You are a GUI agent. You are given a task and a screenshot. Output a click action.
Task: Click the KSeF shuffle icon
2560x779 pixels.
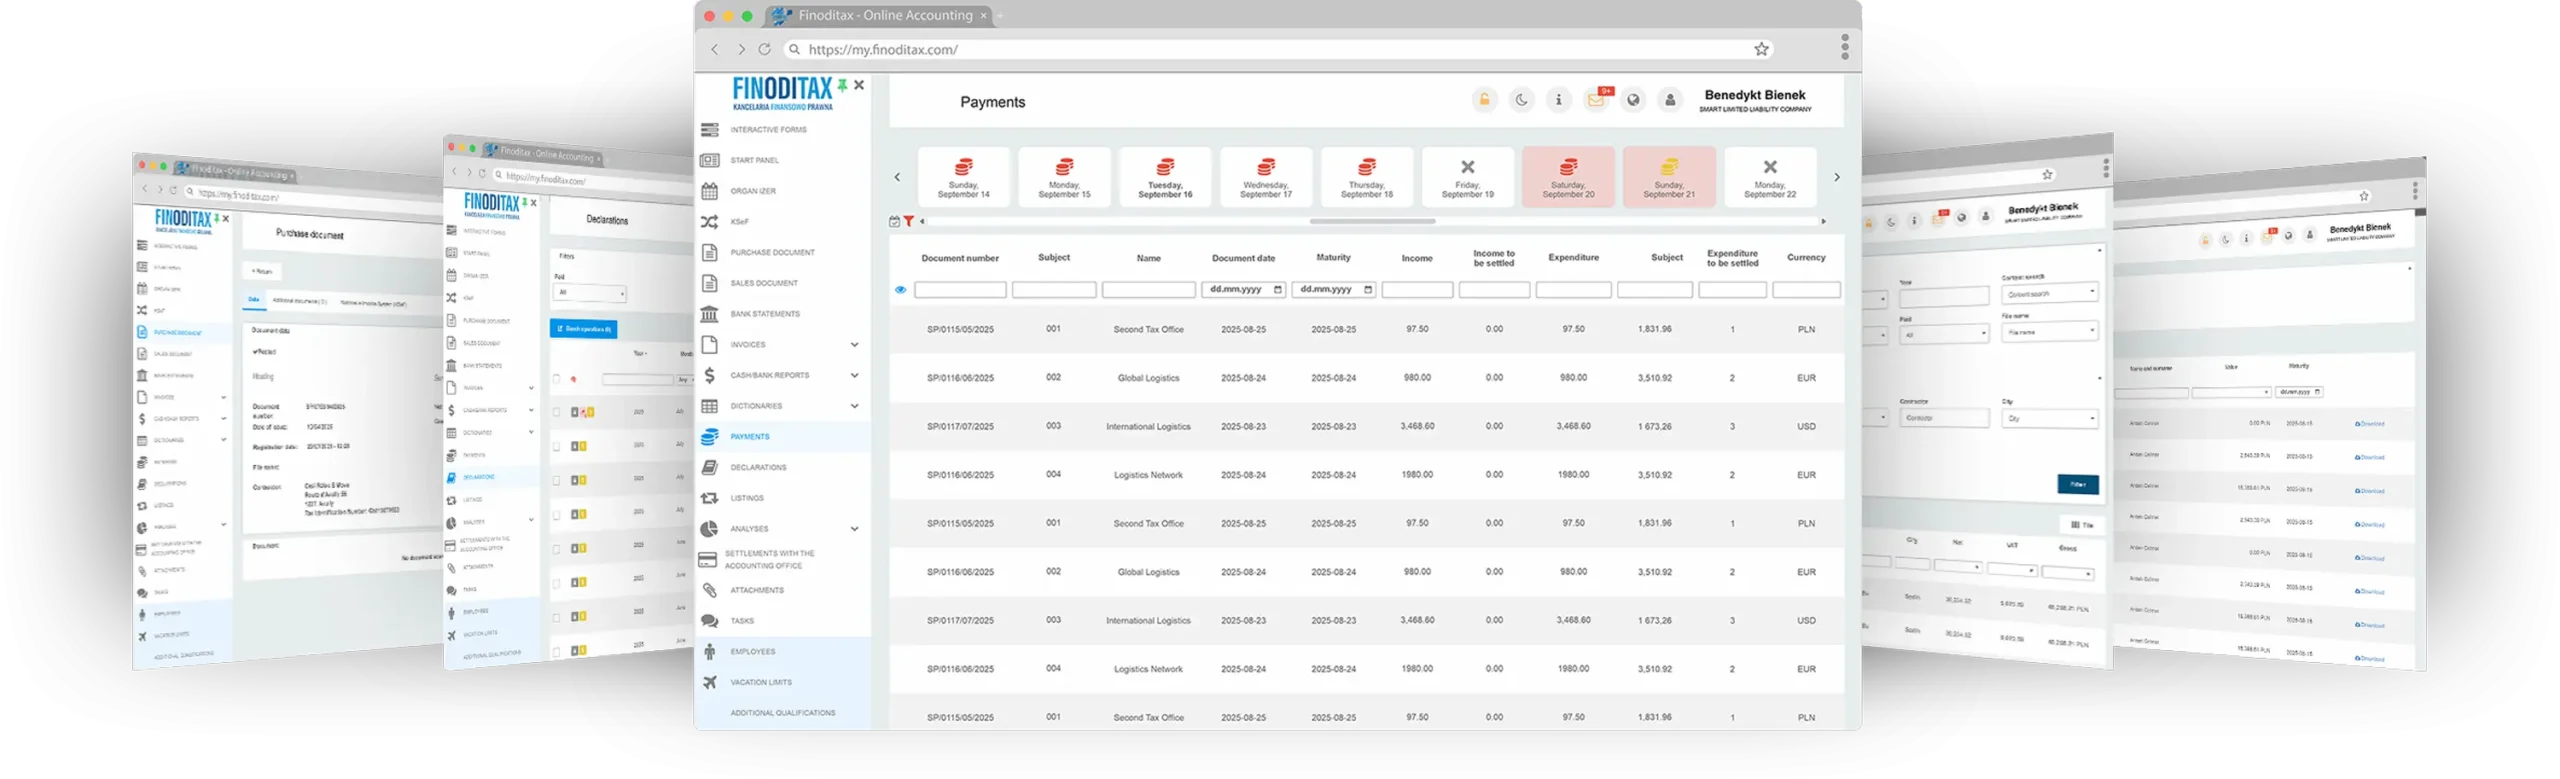point(710,222)
